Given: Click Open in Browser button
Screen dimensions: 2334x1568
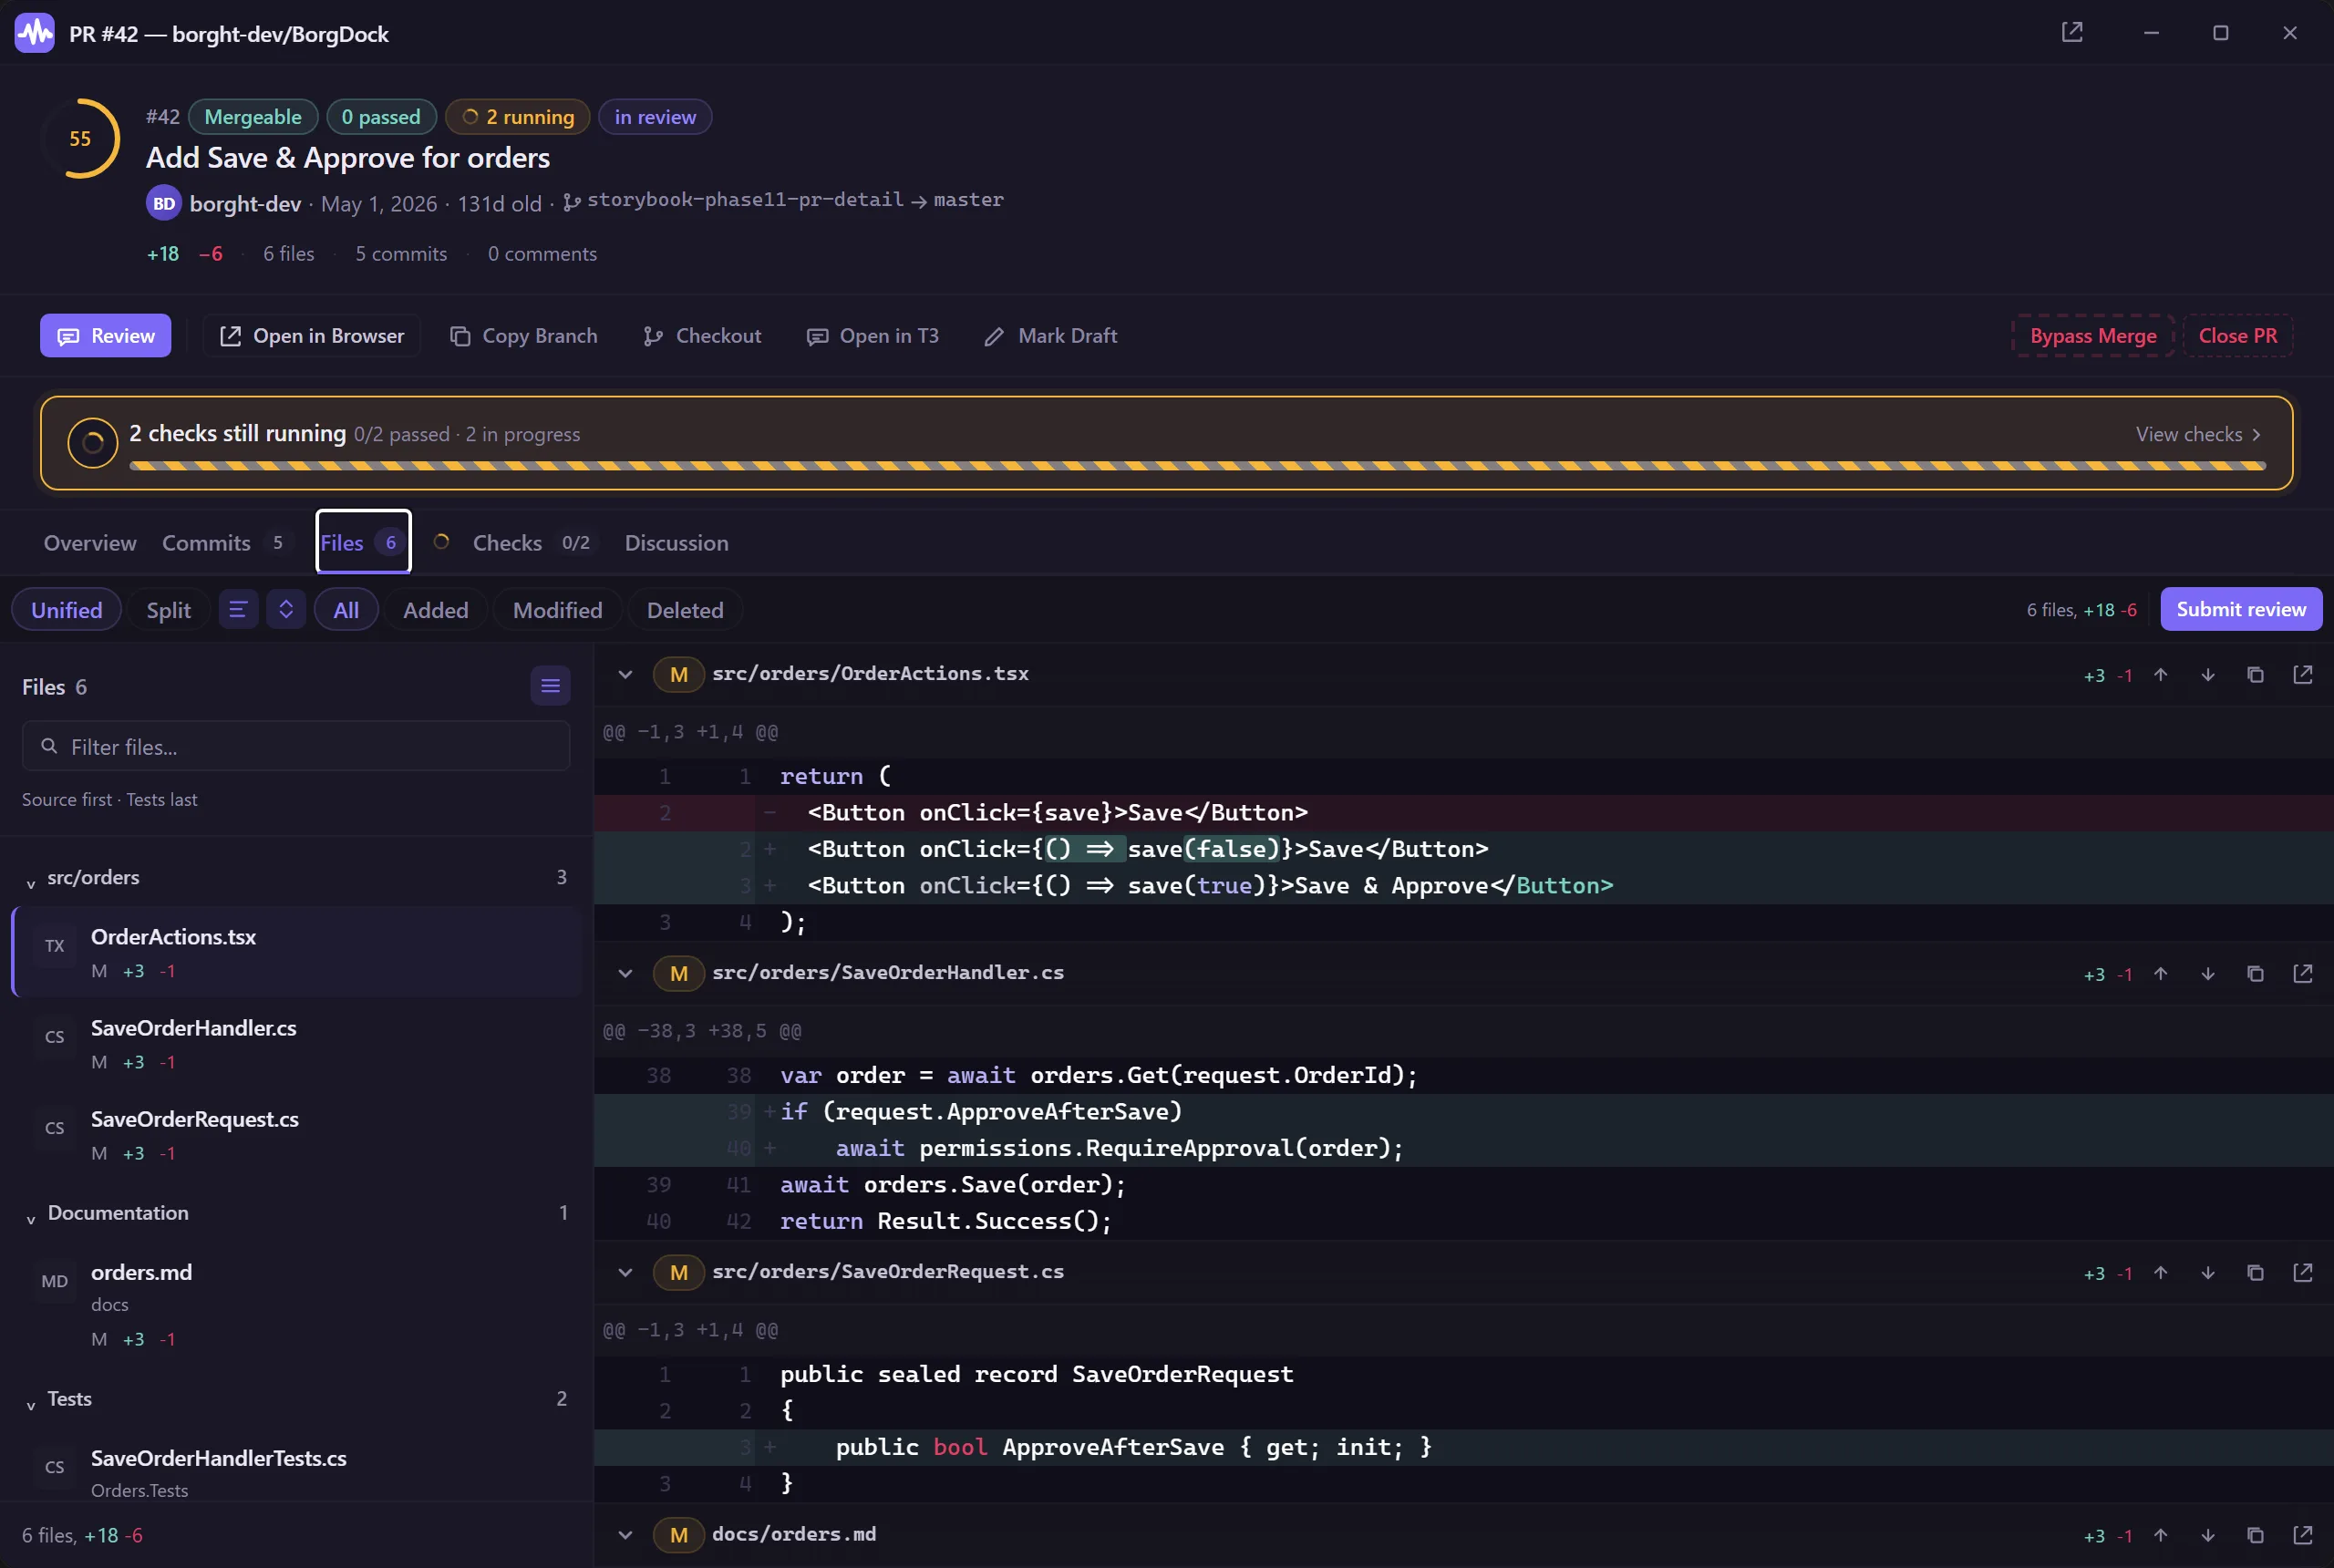Looking at the screenshot, I should [x=311, y=335].
